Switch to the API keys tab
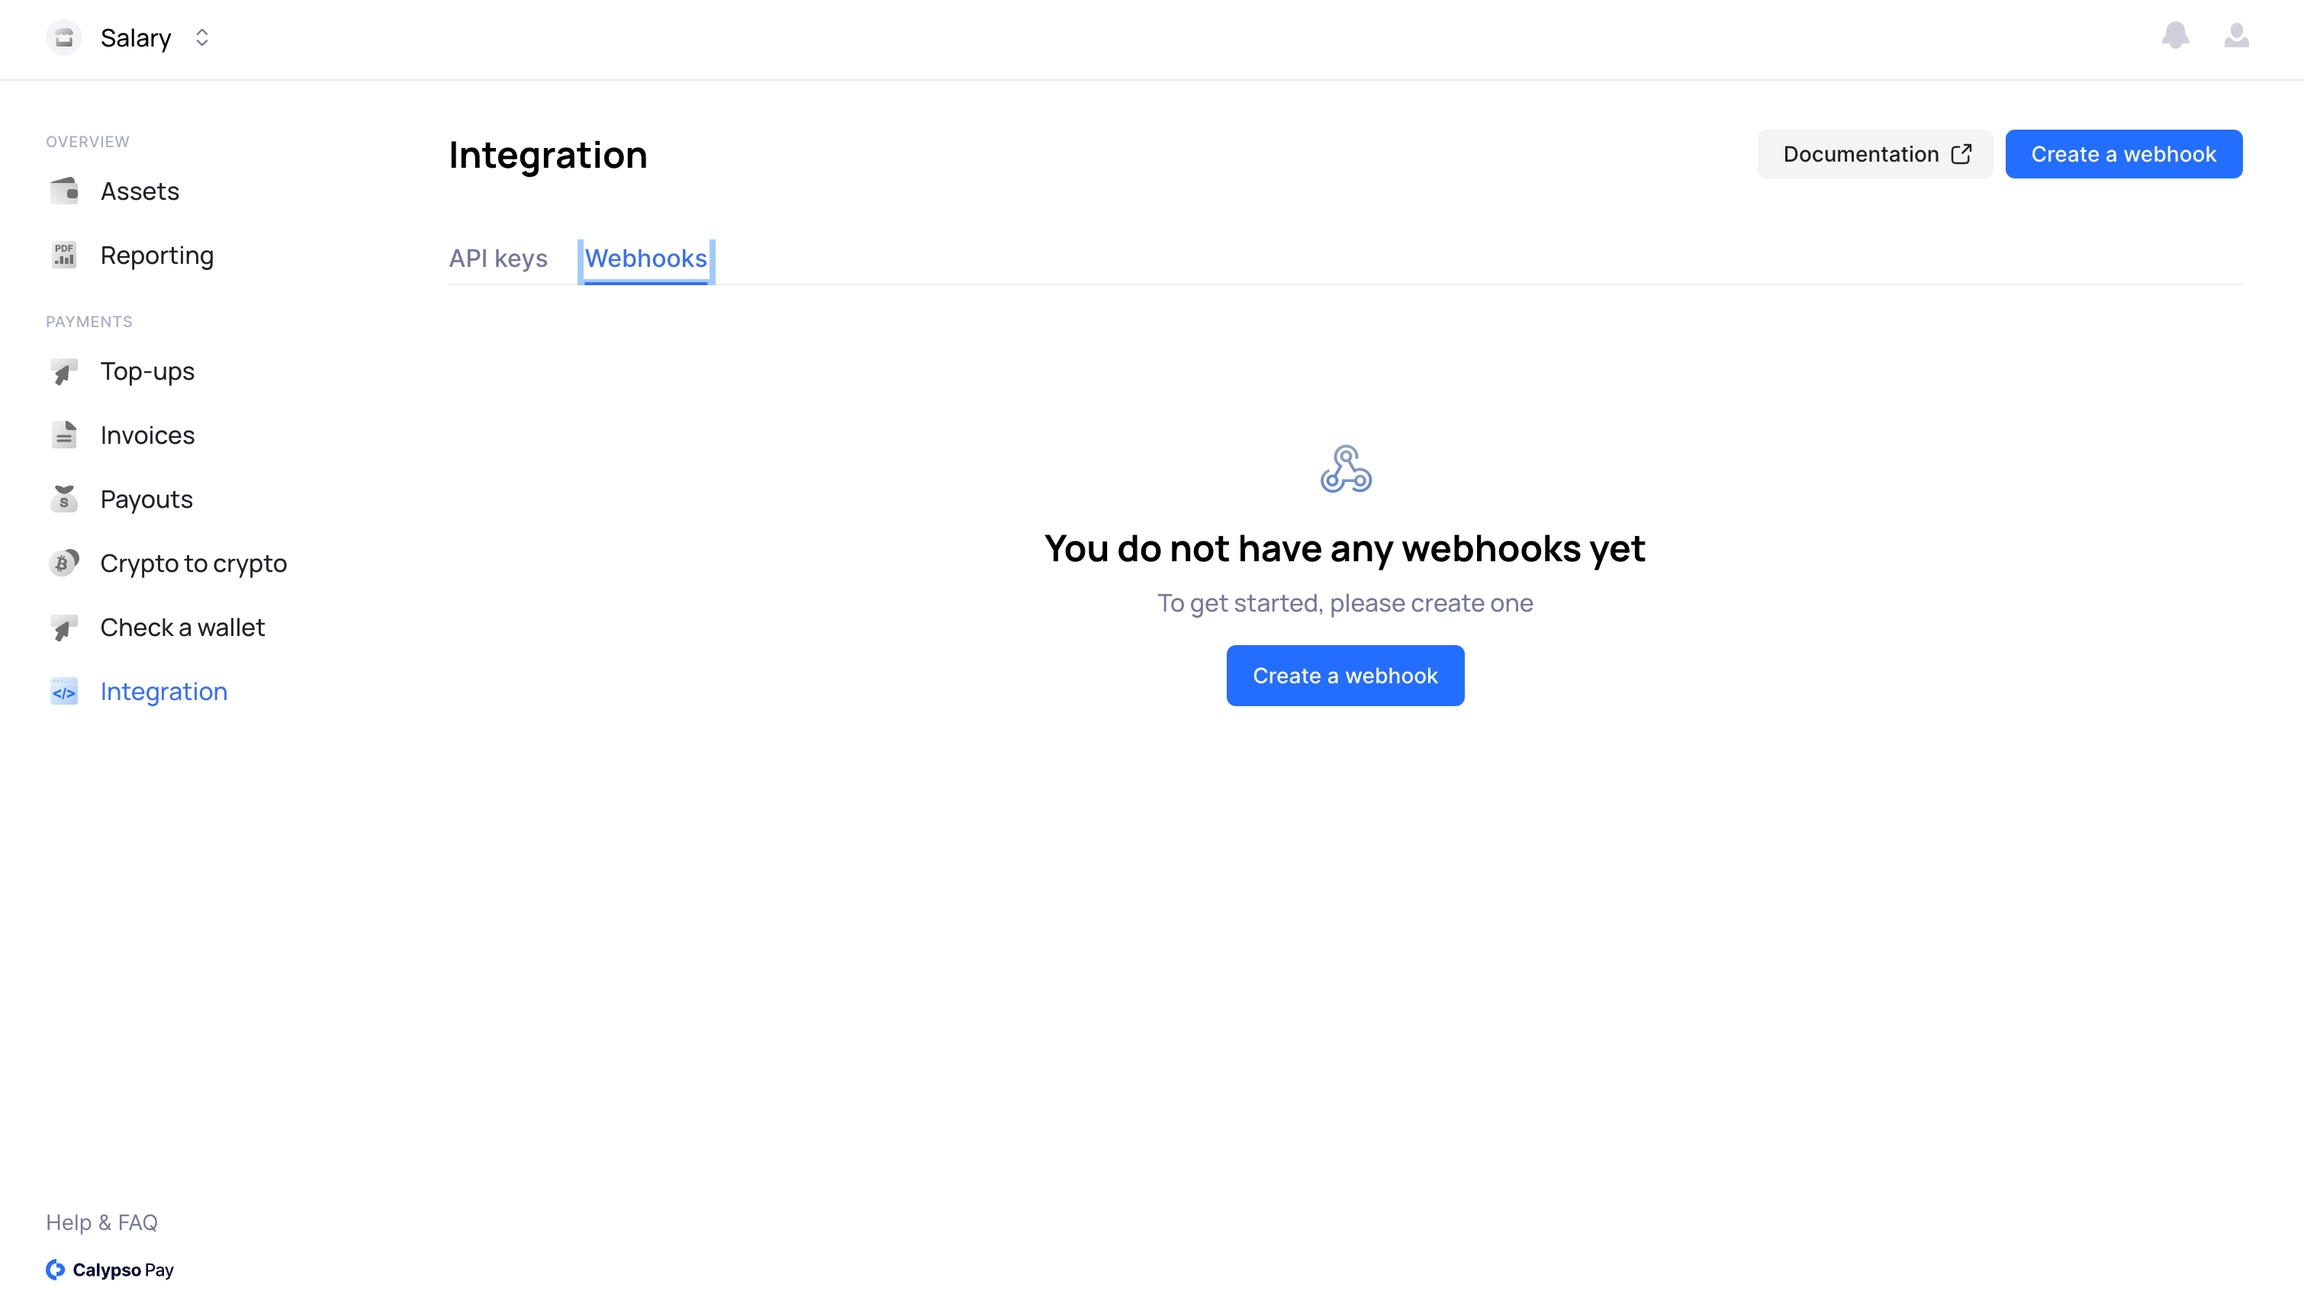Viewport: 2304px width, 1304px height. point(498,259)
